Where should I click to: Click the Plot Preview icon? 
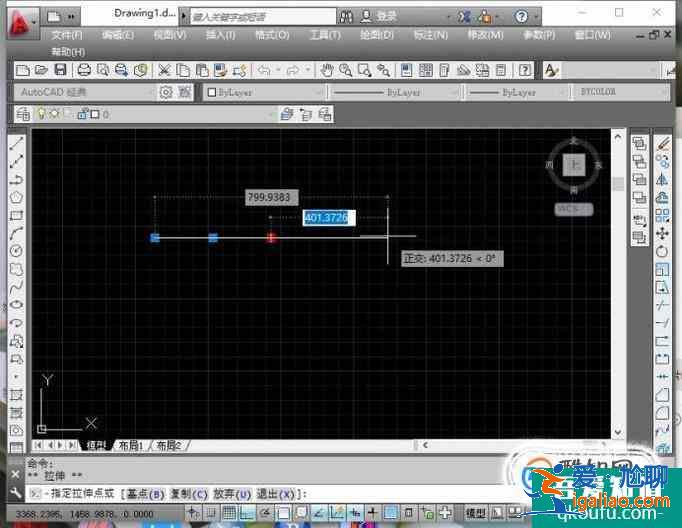coord(103,70)
